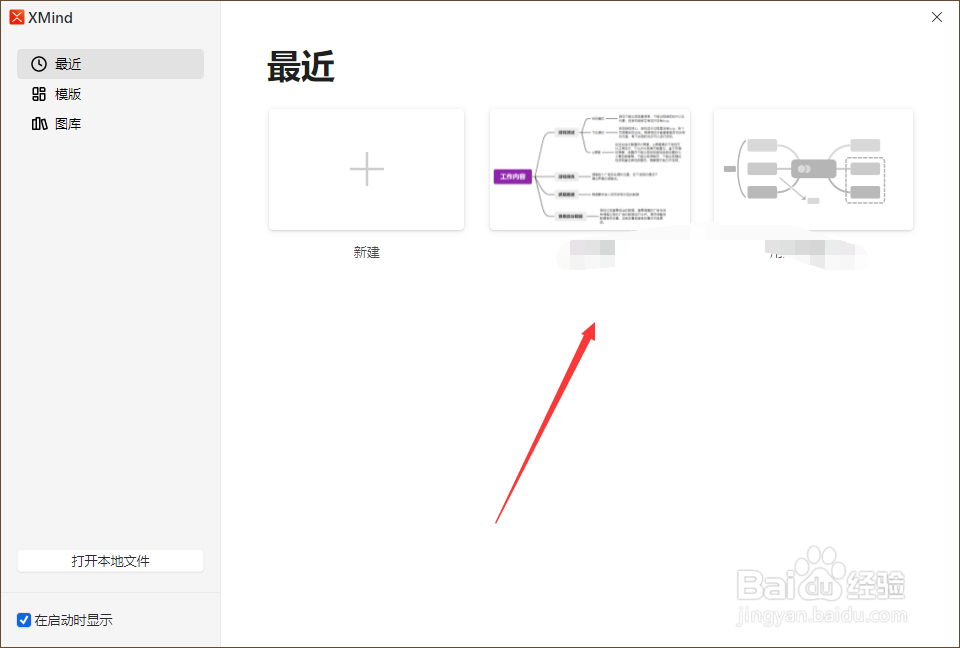Click the 新建 label to create a map
960x648 pixels.
(x=366, y=251)
